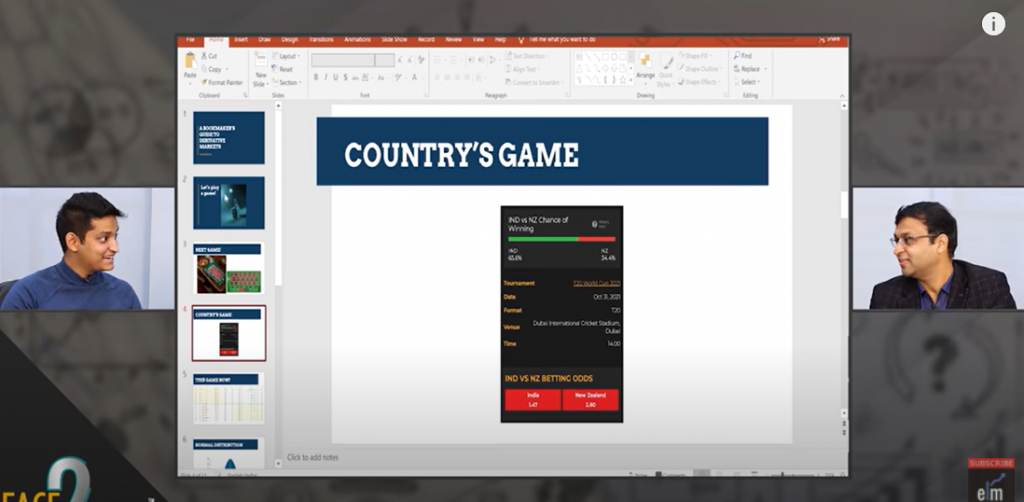
Task: Click Convert to SmartArt
Action: point(535,83)
